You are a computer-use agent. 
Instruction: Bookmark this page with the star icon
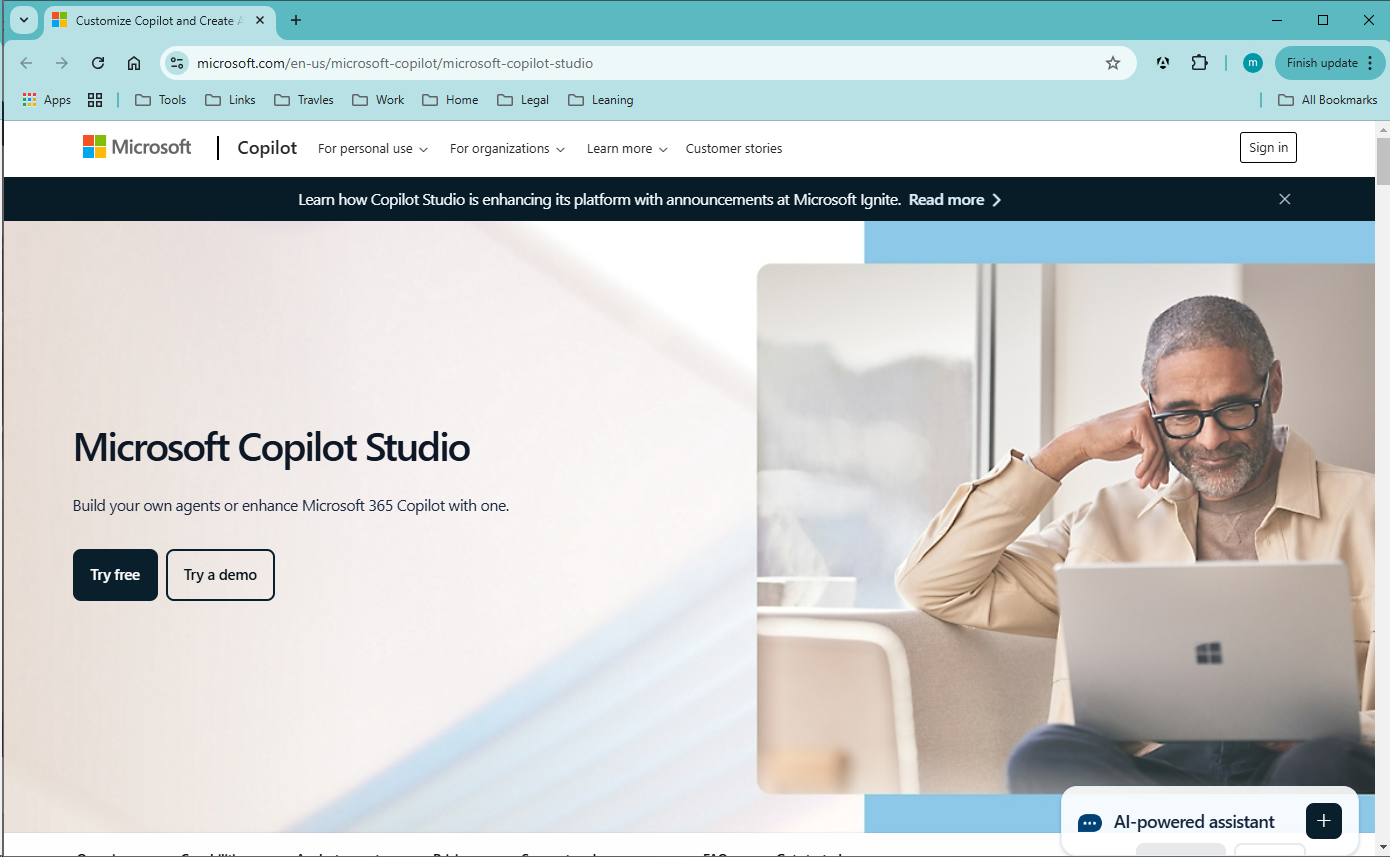1113,63
